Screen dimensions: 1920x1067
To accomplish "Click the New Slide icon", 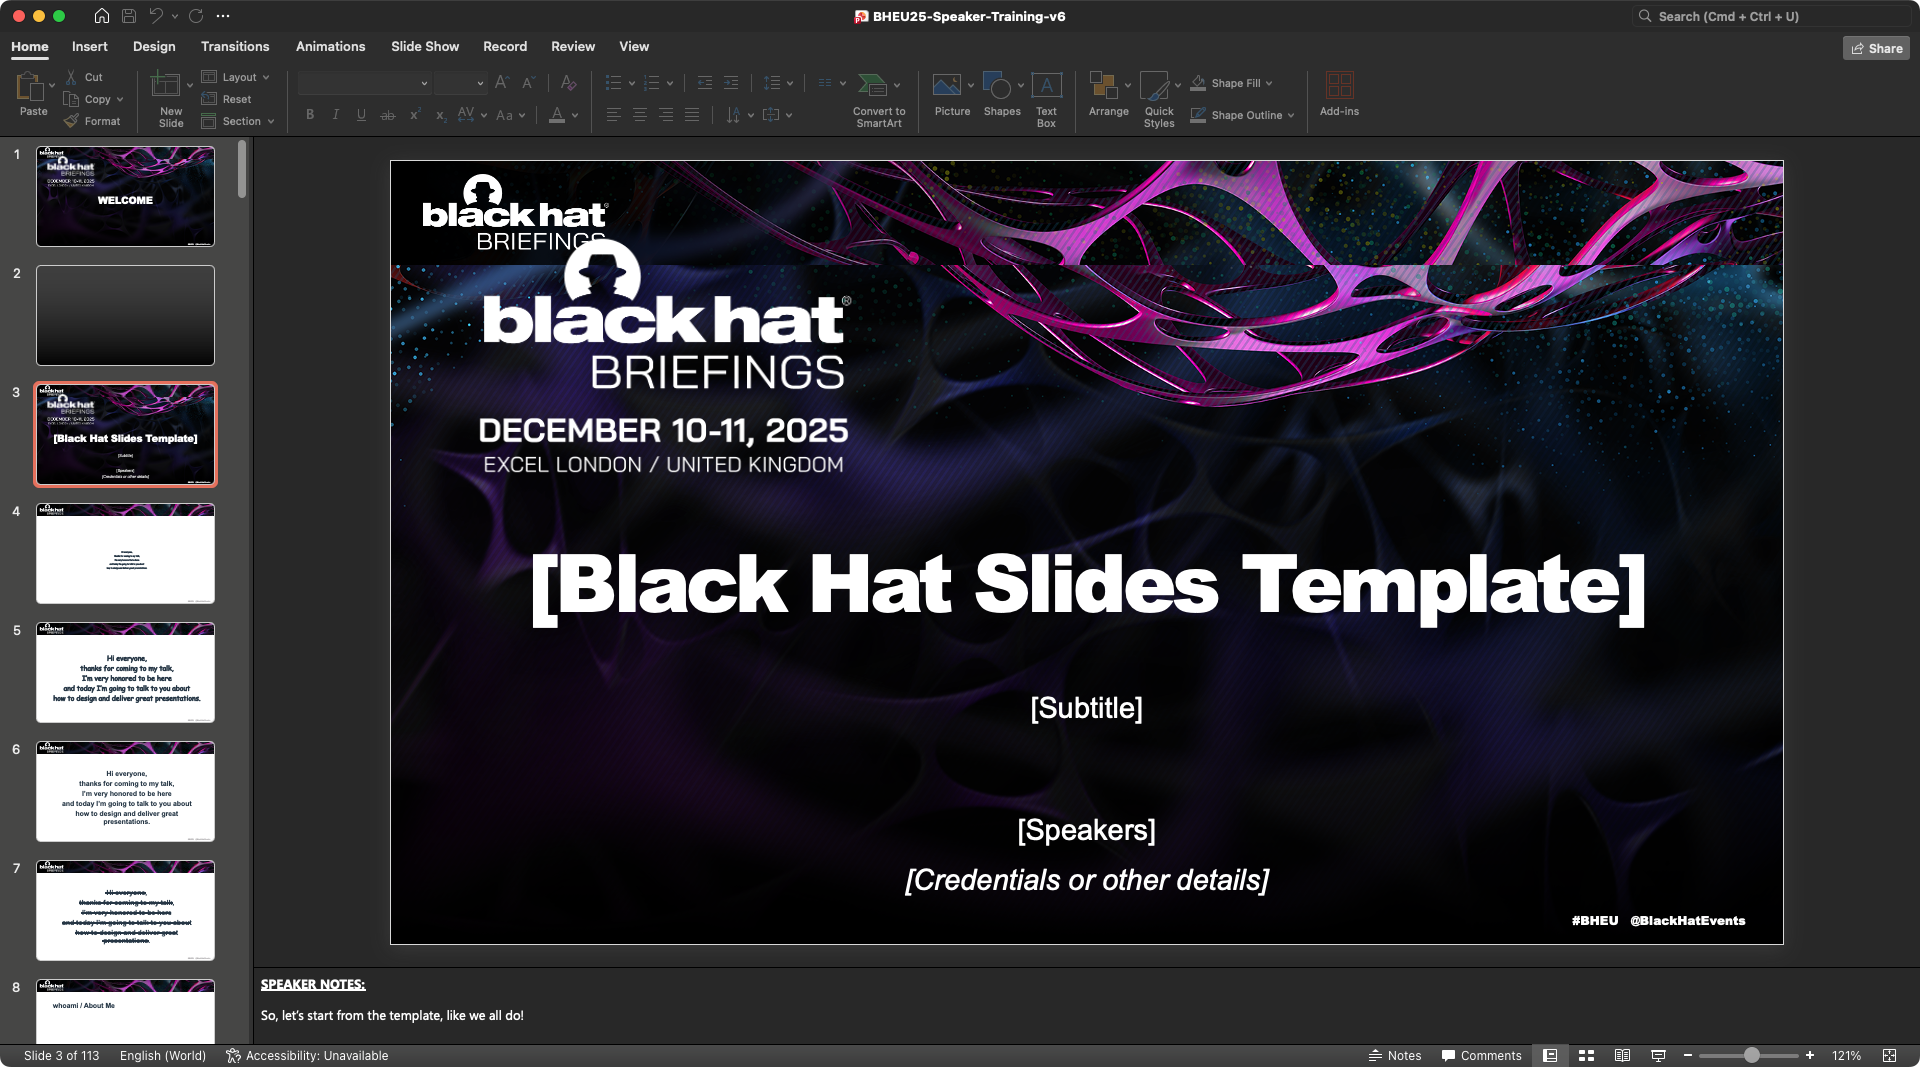I will coord(165,86).
